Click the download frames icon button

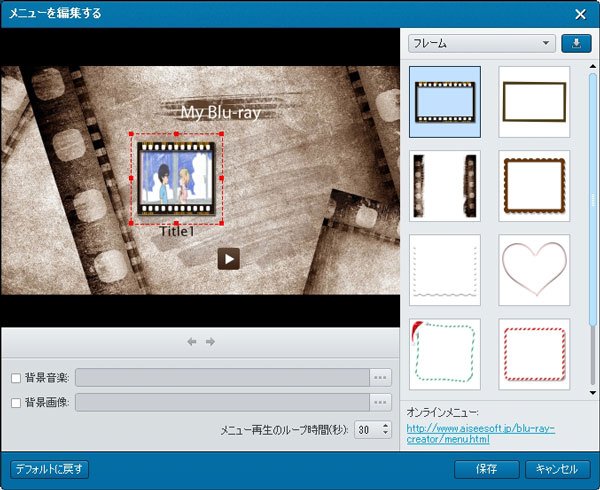tap(576, 43)
